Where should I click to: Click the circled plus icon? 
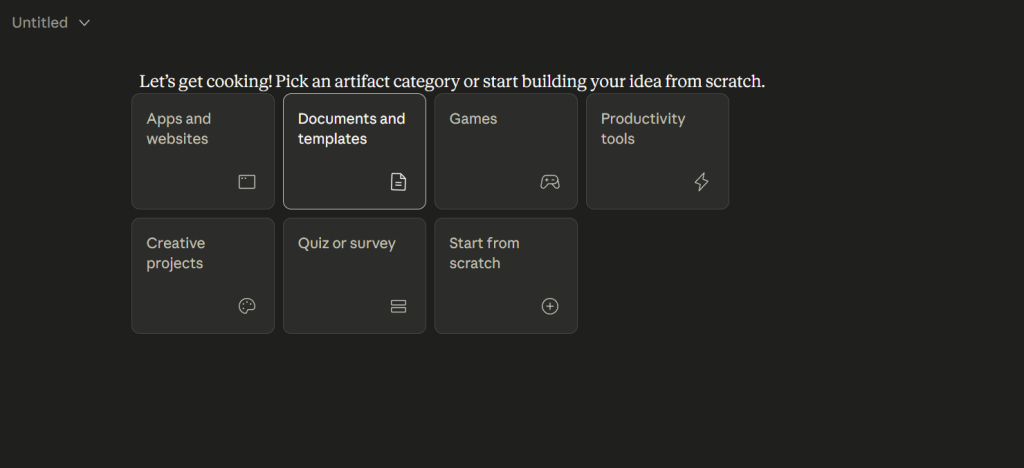click(x=550, y=306)
